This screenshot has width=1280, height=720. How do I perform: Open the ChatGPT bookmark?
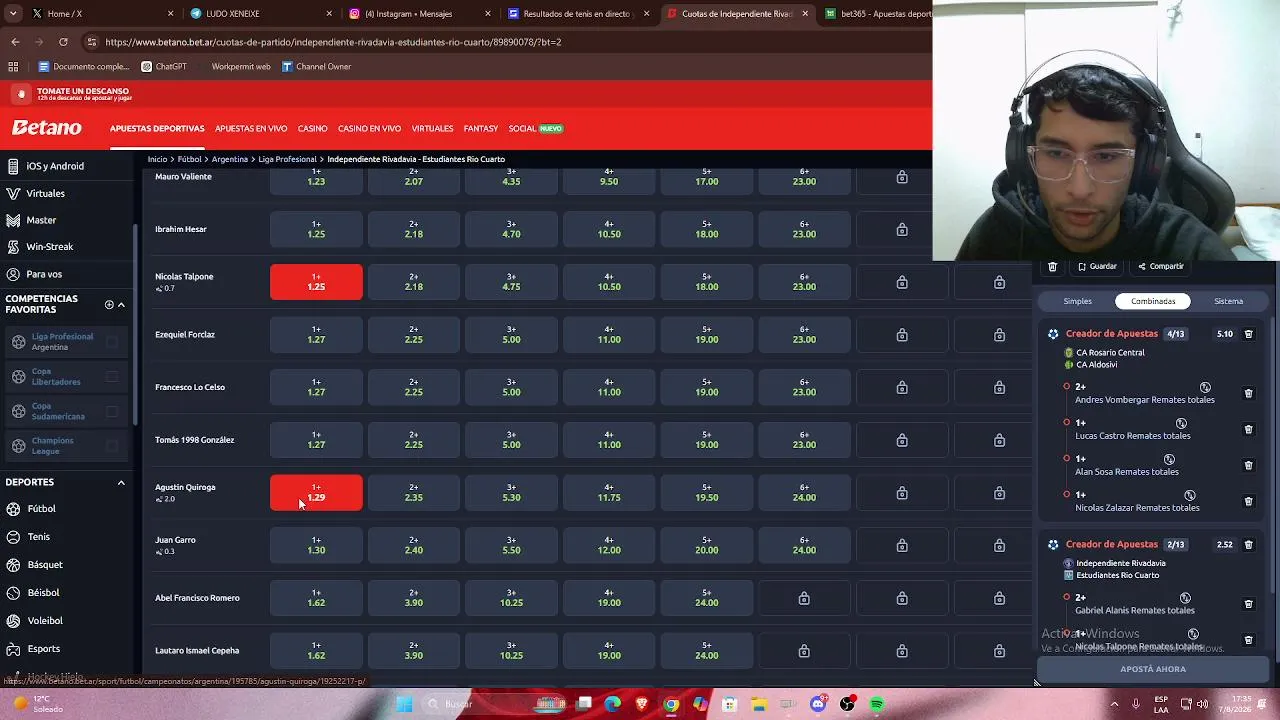click(x=164, y=67)
